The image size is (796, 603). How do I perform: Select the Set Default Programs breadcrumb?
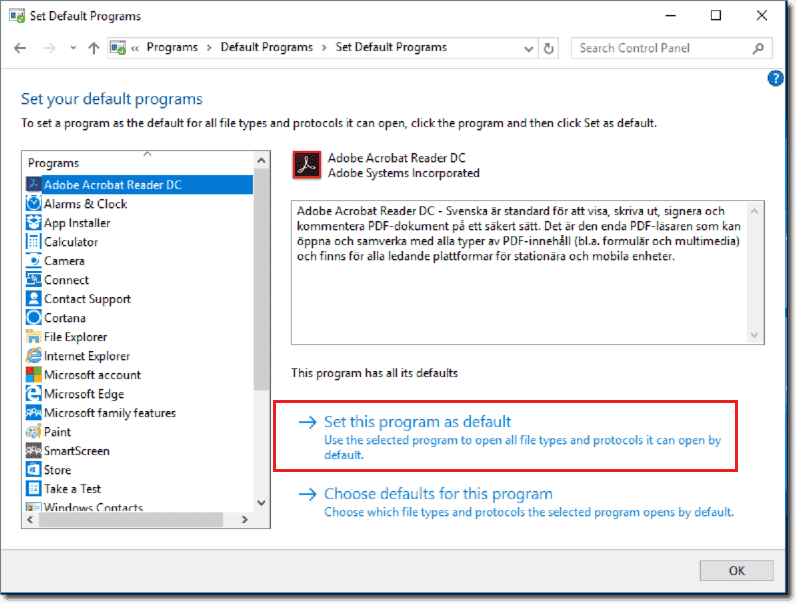391,47
